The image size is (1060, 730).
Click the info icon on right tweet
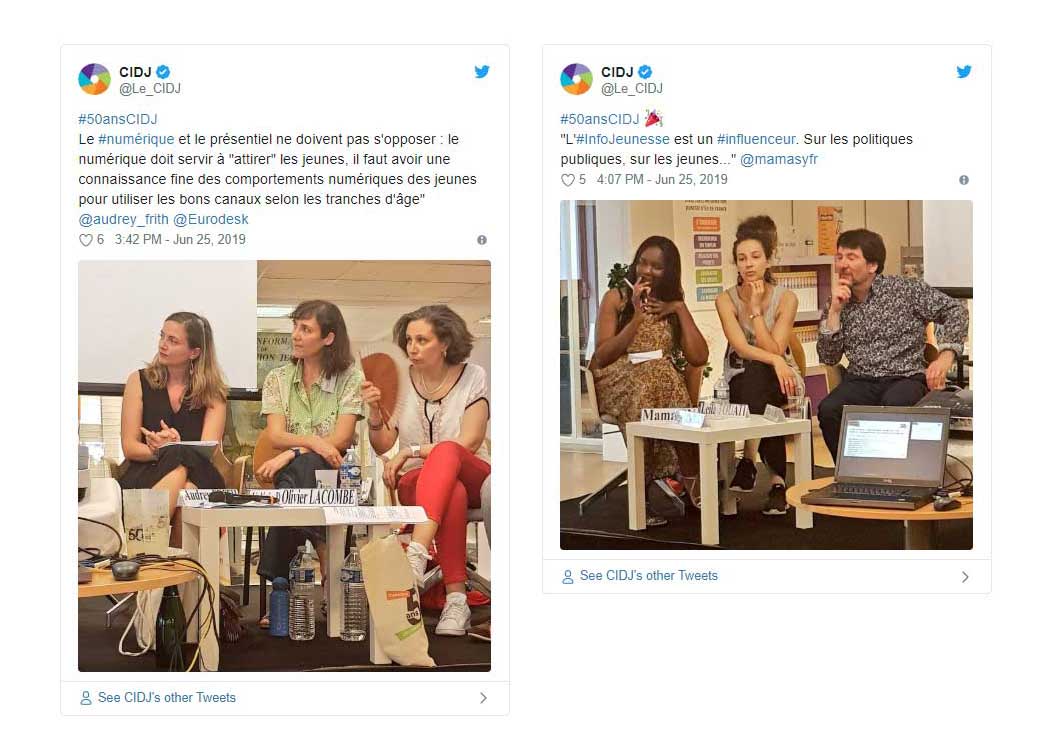coord(964,180)
